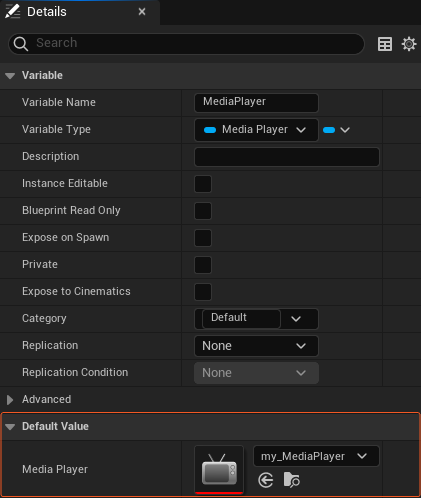Viewport: 421px width, 498px height.
Task: Enable the Private checkbox
Action: coord(203,265)
